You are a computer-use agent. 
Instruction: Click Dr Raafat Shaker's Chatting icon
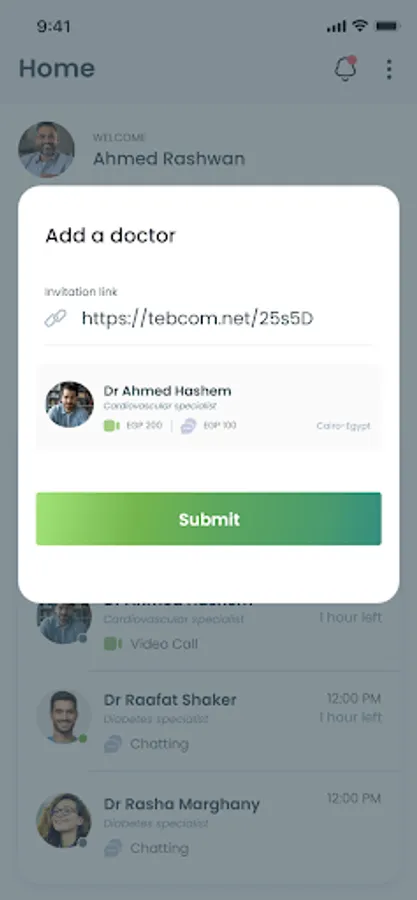pos(113,744)
